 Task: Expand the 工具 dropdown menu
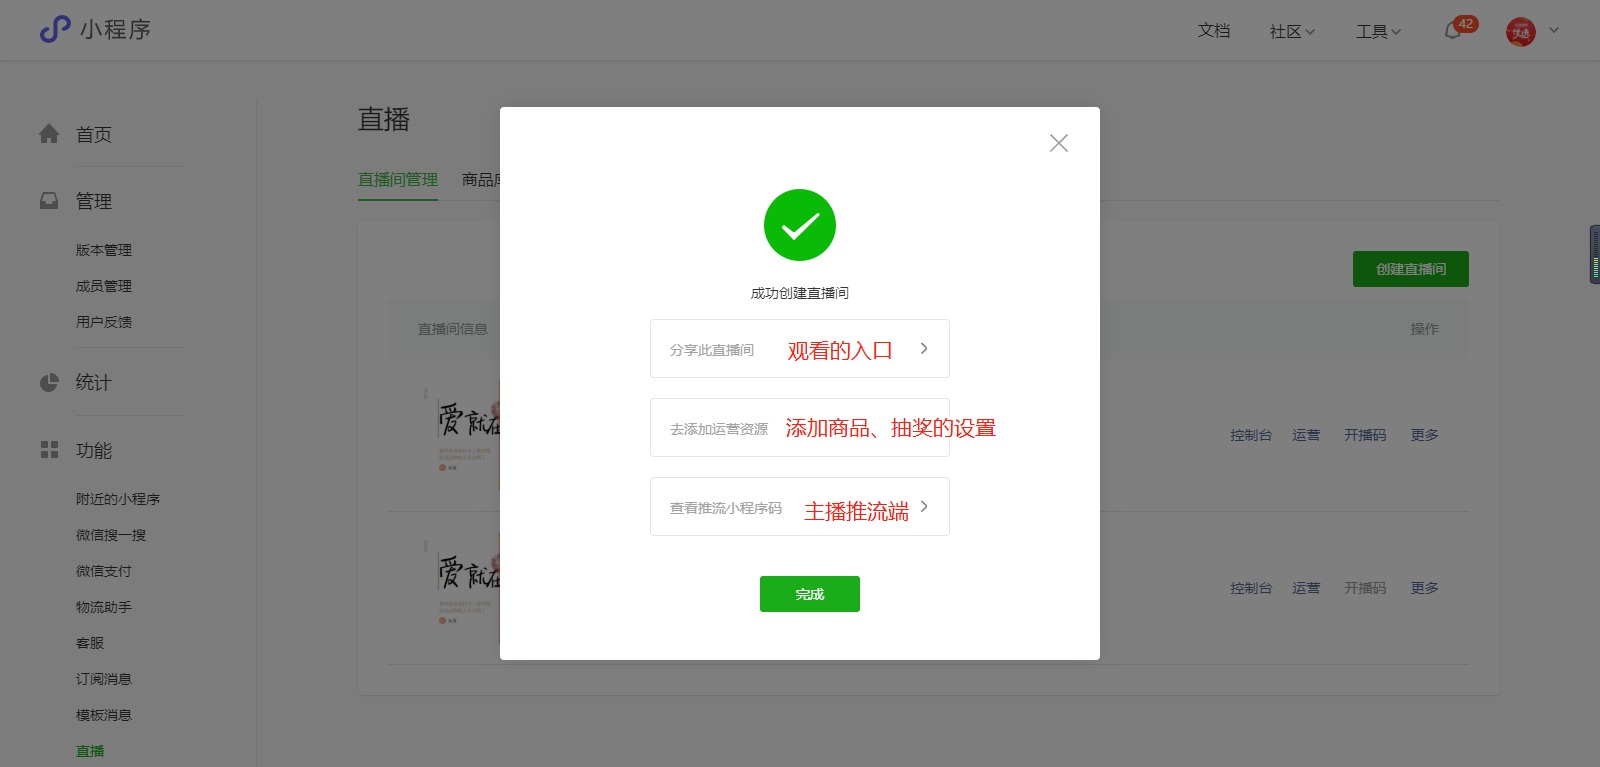[x=1378, y=32]
